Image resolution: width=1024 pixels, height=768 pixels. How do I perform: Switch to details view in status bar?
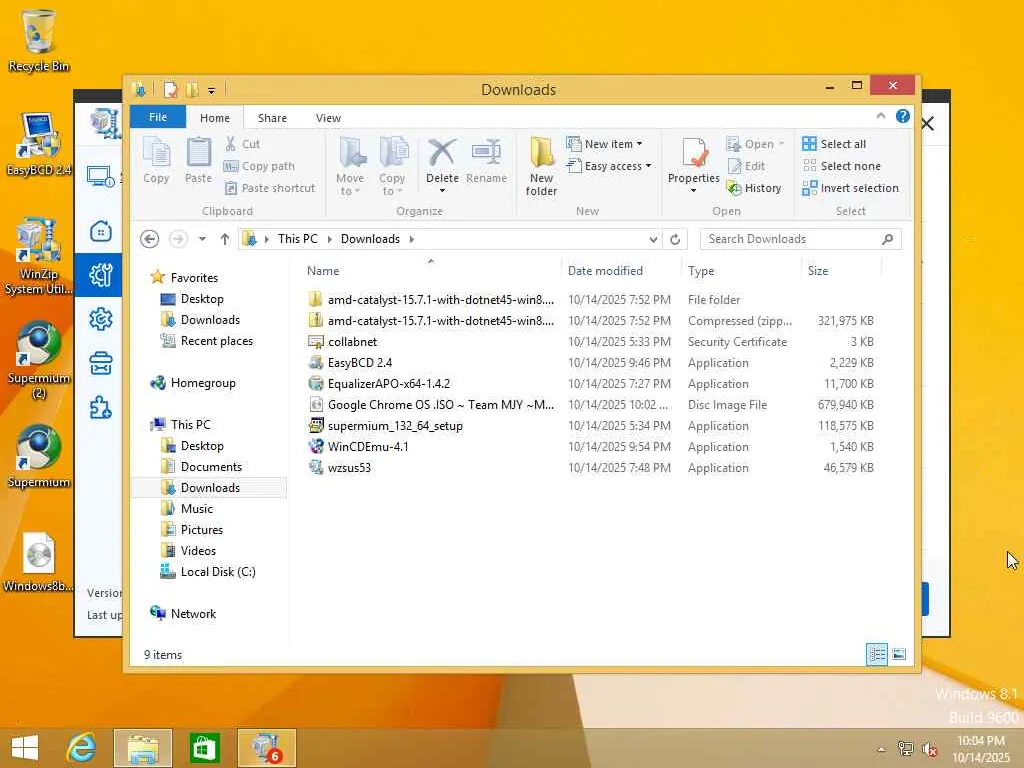pos(876,654)
